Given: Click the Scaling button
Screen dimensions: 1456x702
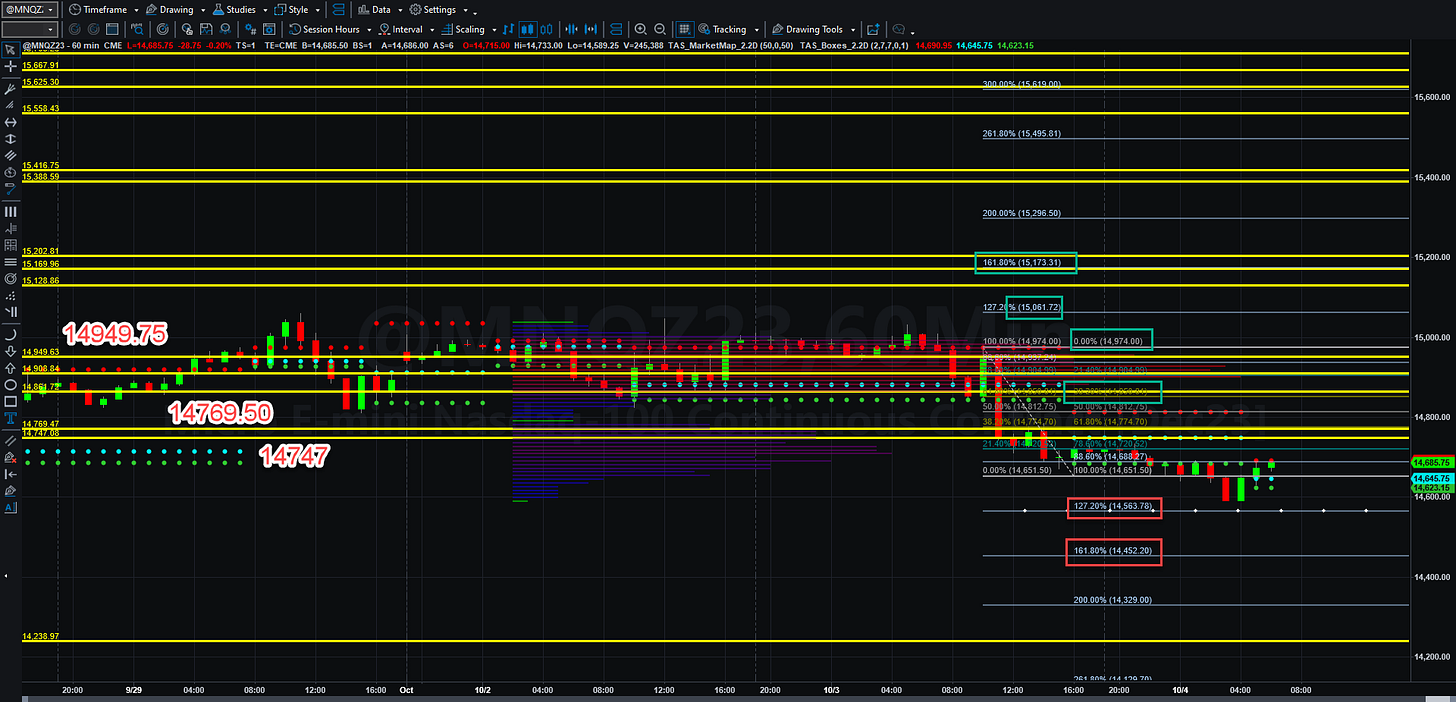Looking at the screenshot, I should click(x=470, y=29).
